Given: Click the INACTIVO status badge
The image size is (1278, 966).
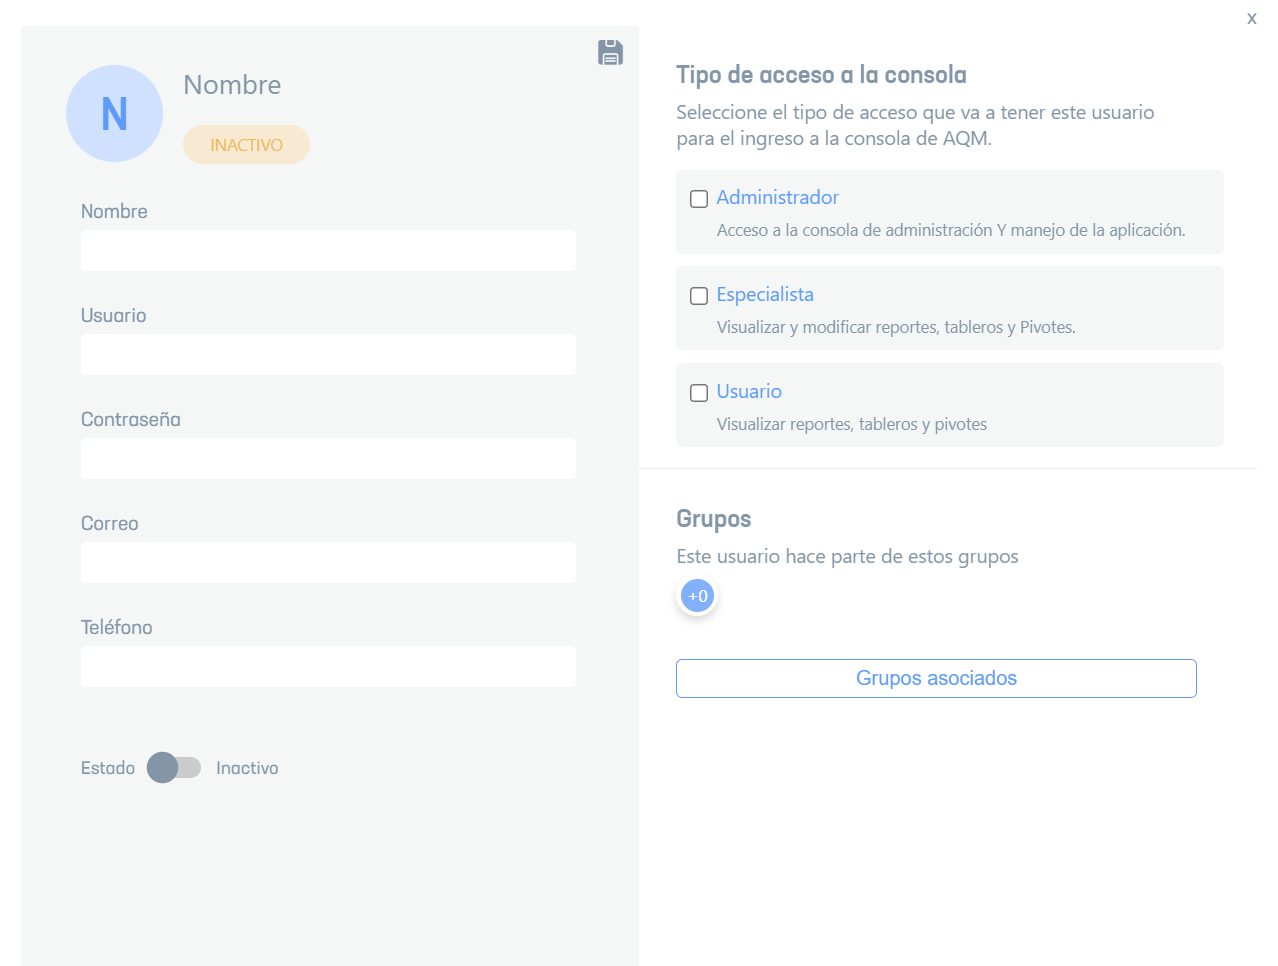Looking at the screenshot, I should 246,145.
